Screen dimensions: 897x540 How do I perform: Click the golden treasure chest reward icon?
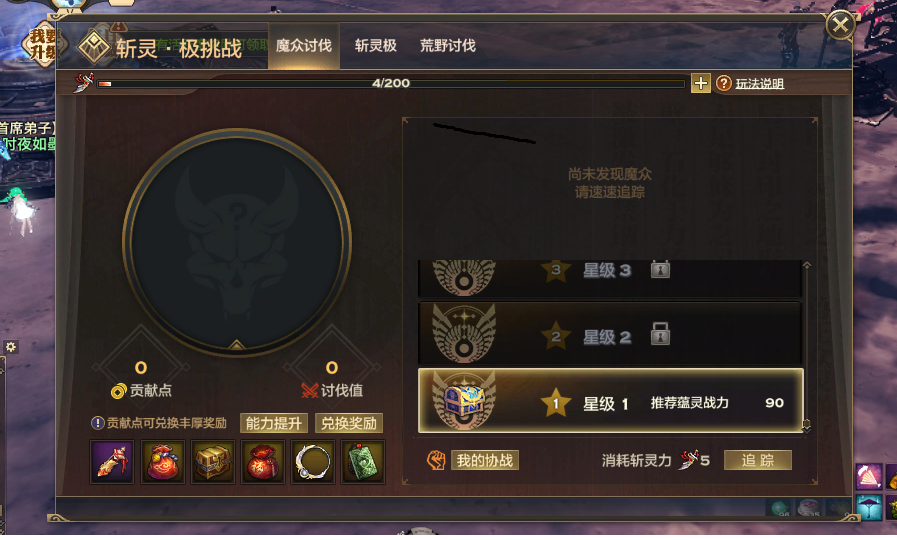click(212, 462)
